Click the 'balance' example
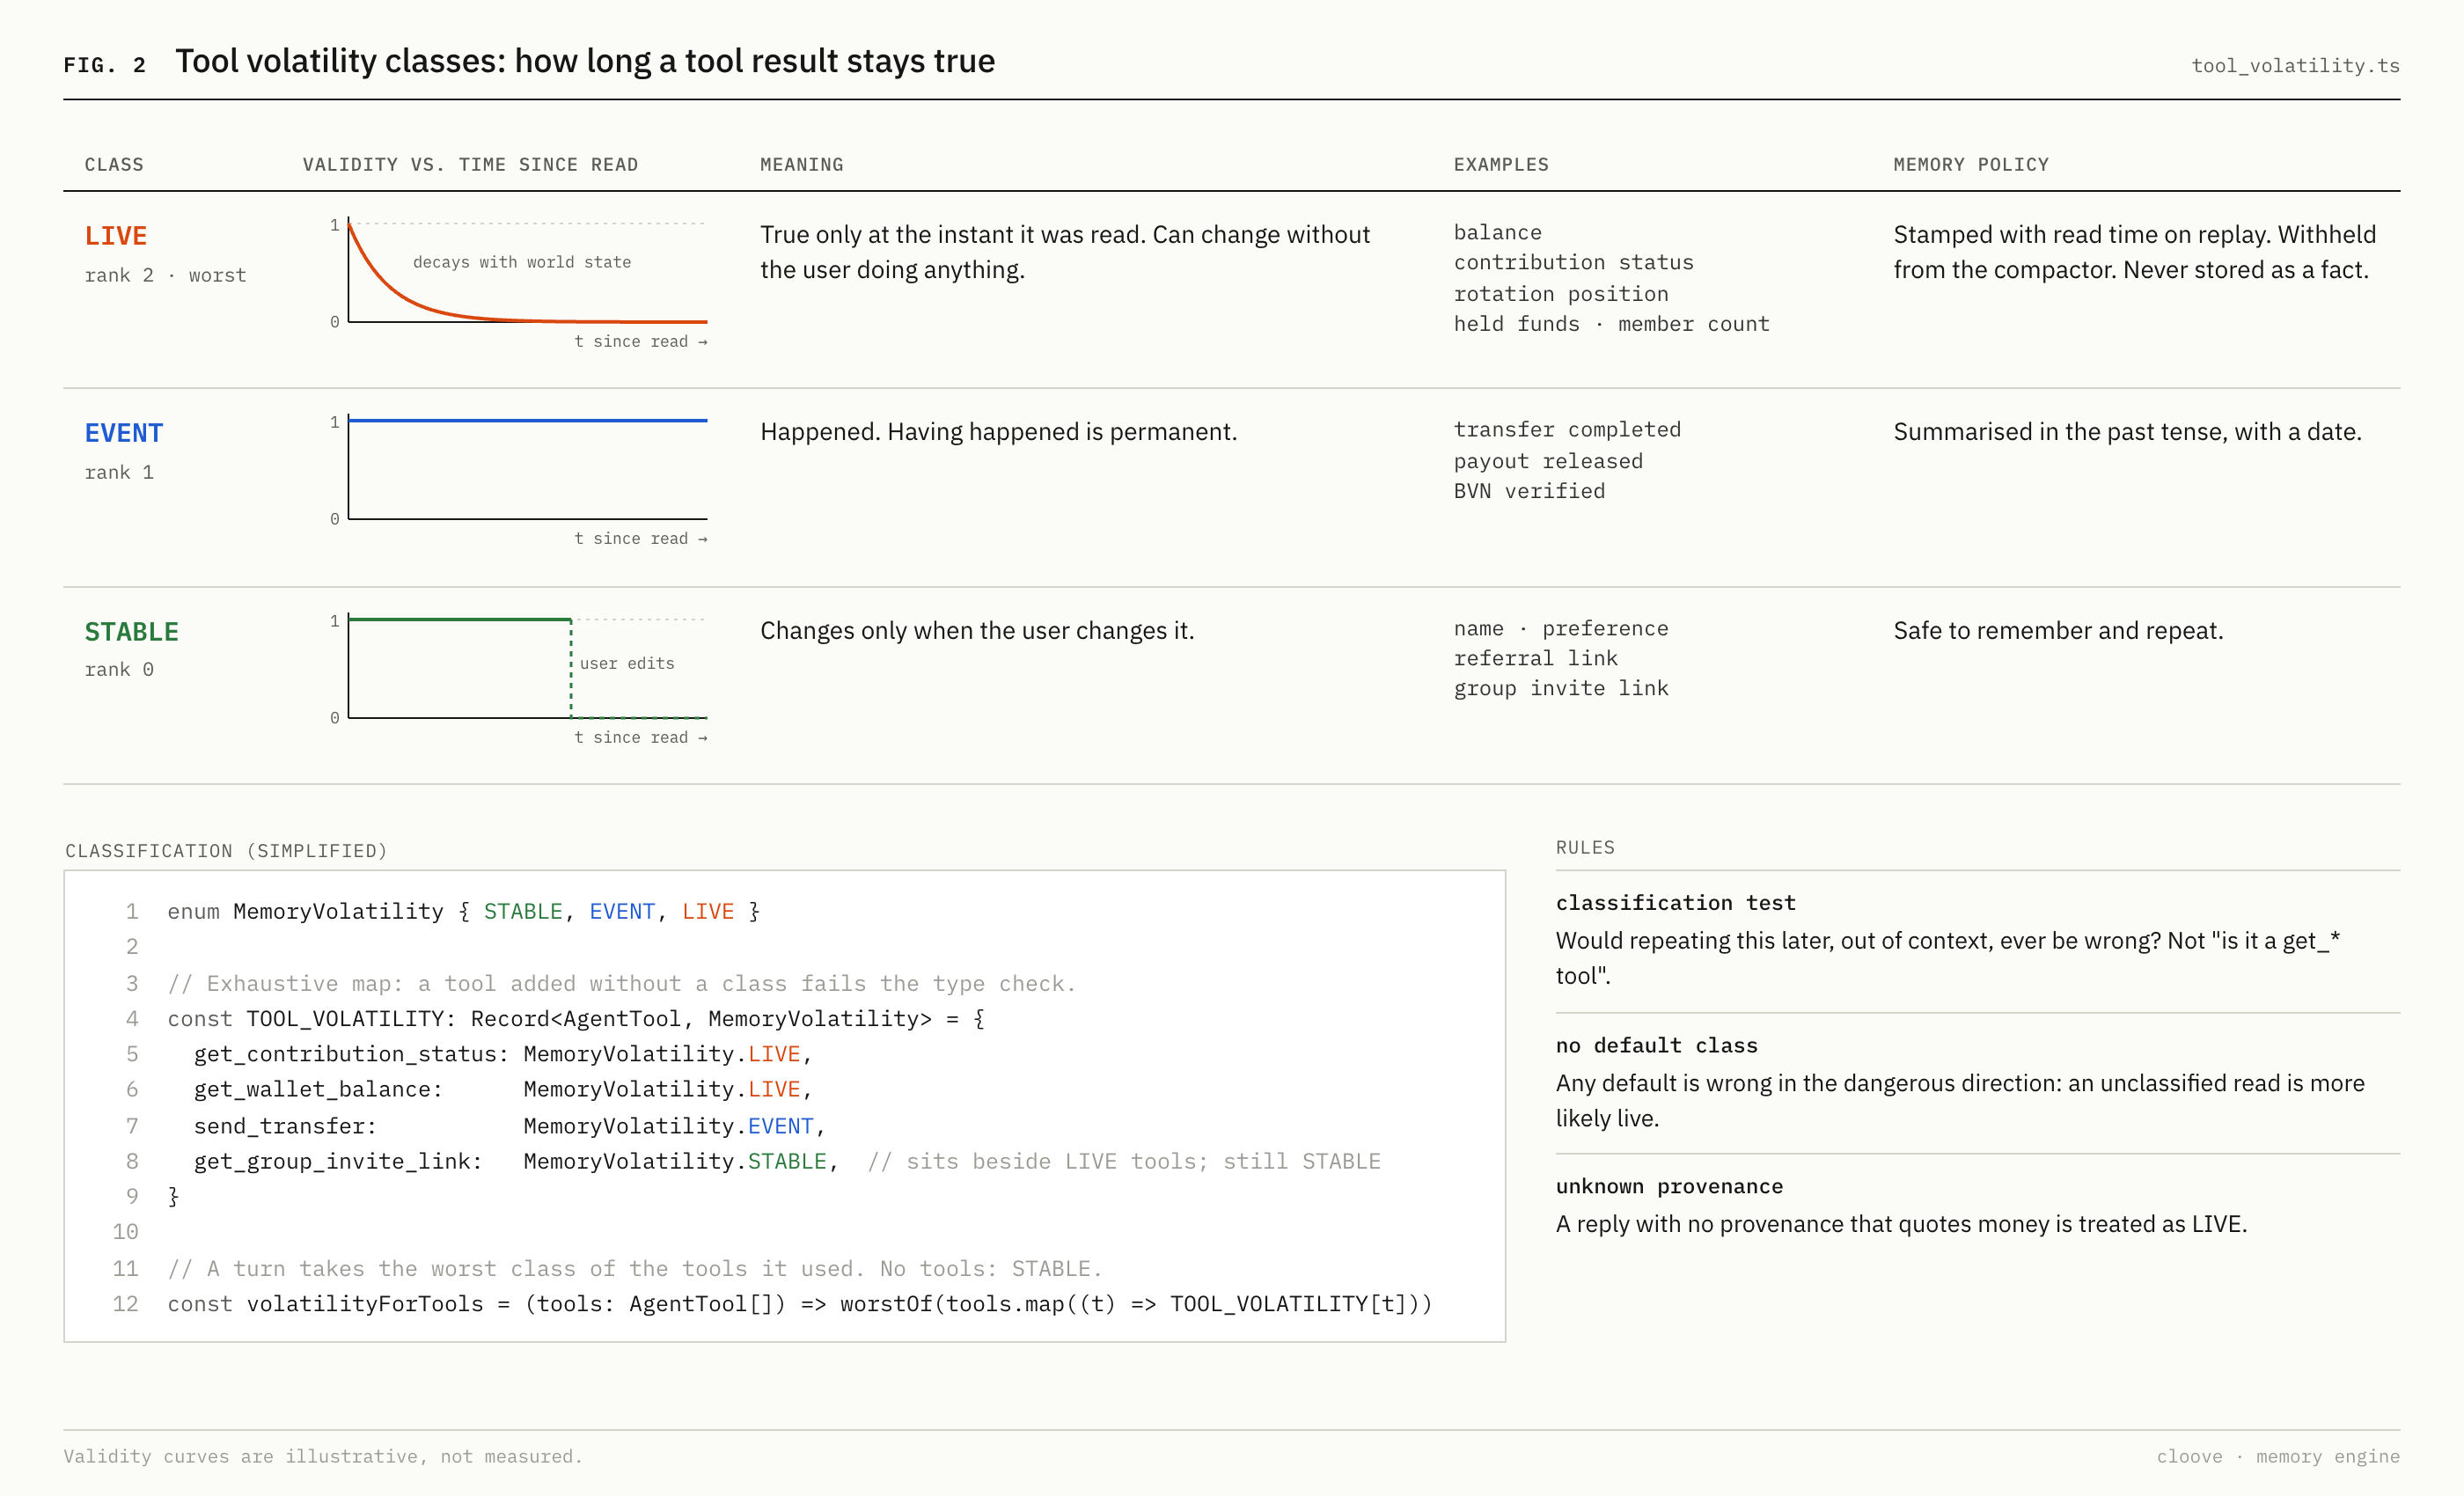 pos(1497,232)
